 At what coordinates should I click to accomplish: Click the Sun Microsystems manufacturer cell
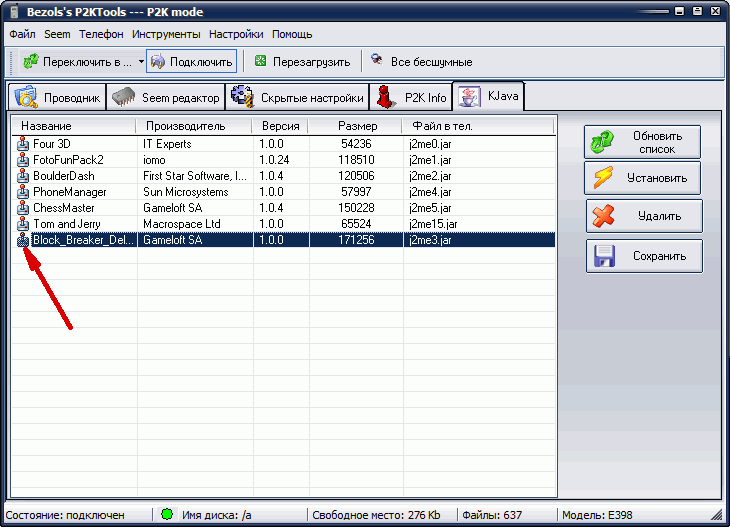point(186,192)
